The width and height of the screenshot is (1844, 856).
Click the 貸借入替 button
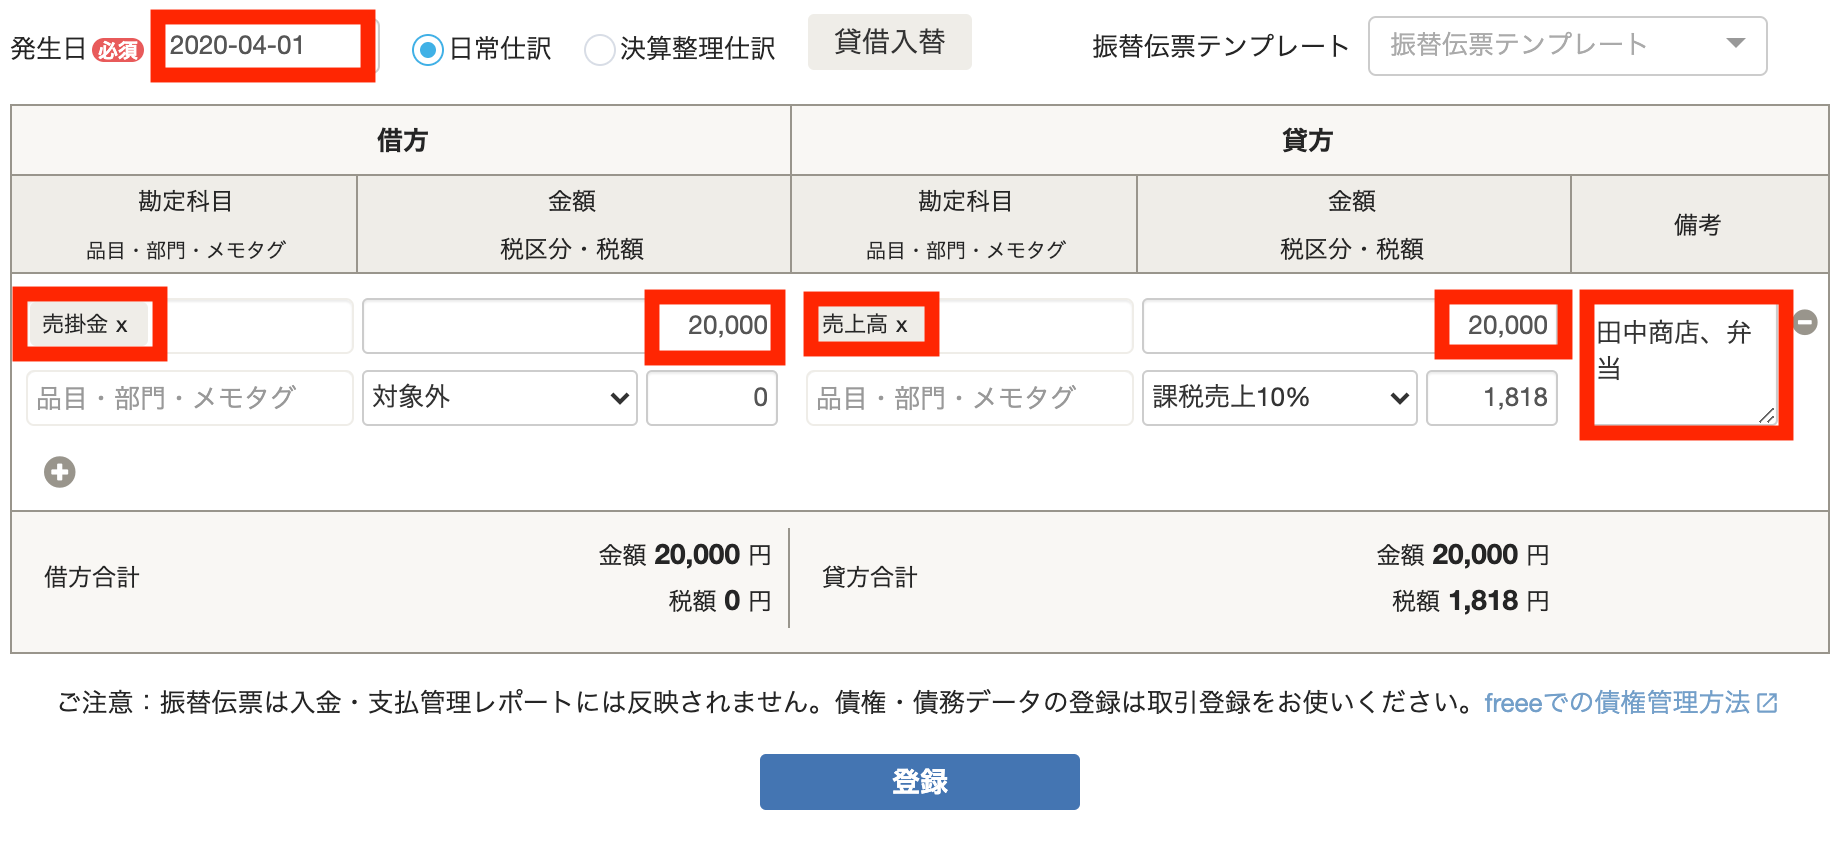click(890, 42)
